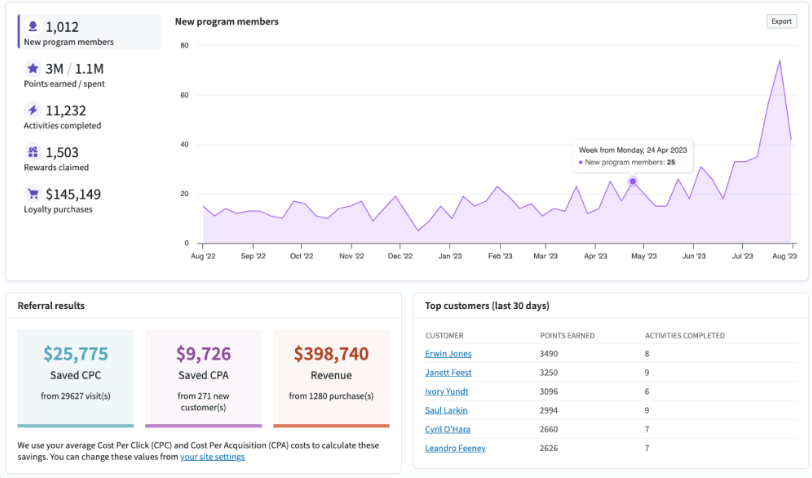This screenshot has width=812, height=478.
Task: Click the from 29627 visit(s) text
Action: click(76, 396)
